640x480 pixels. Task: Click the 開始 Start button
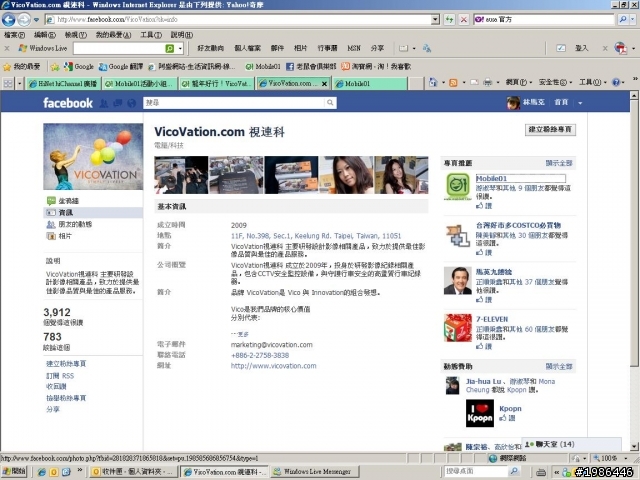(14, 472)
